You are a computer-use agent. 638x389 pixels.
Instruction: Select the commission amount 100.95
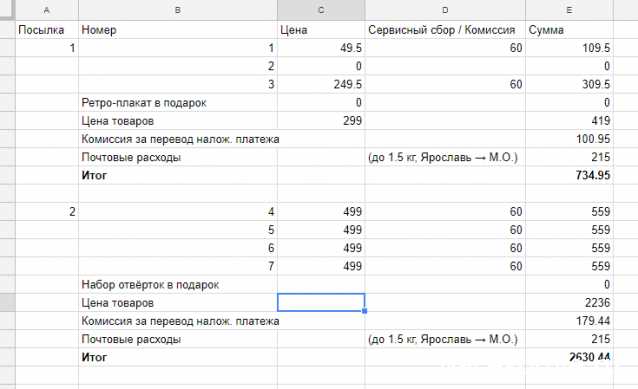569,139
